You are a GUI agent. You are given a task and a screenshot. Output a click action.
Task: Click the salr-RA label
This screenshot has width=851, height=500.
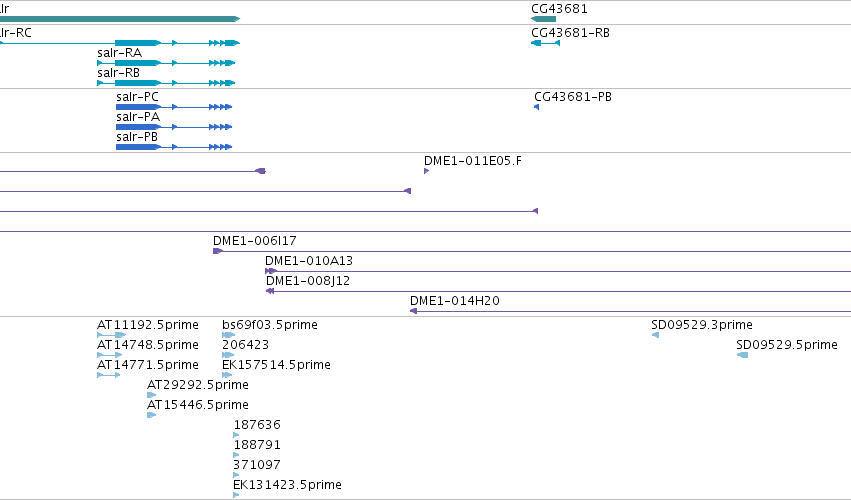119,53
